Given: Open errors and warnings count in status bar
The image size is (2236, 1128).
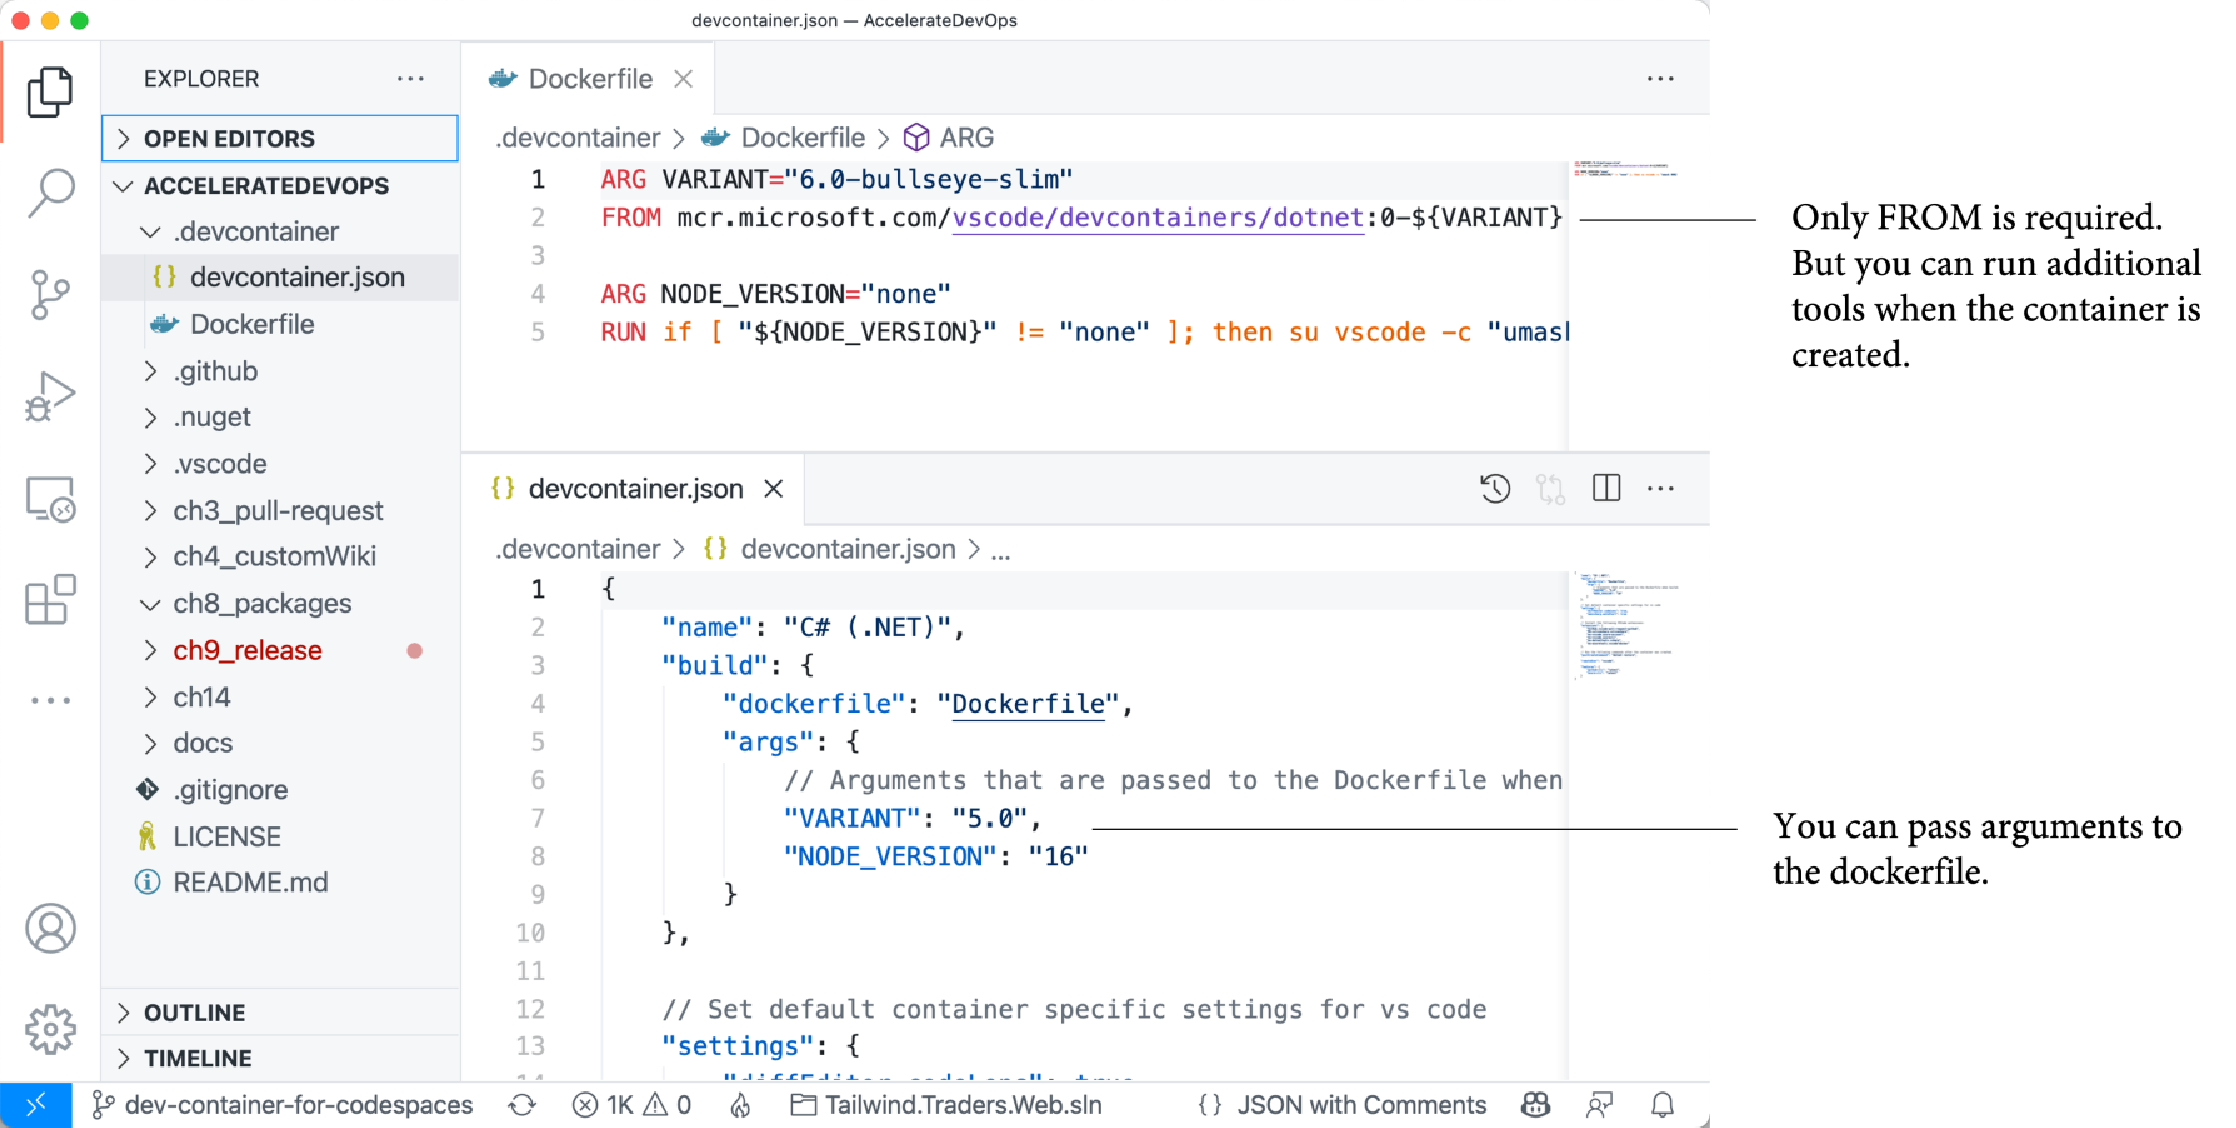Looking at the screenshot, I should pyautogui.click(x=632, y=1105).
